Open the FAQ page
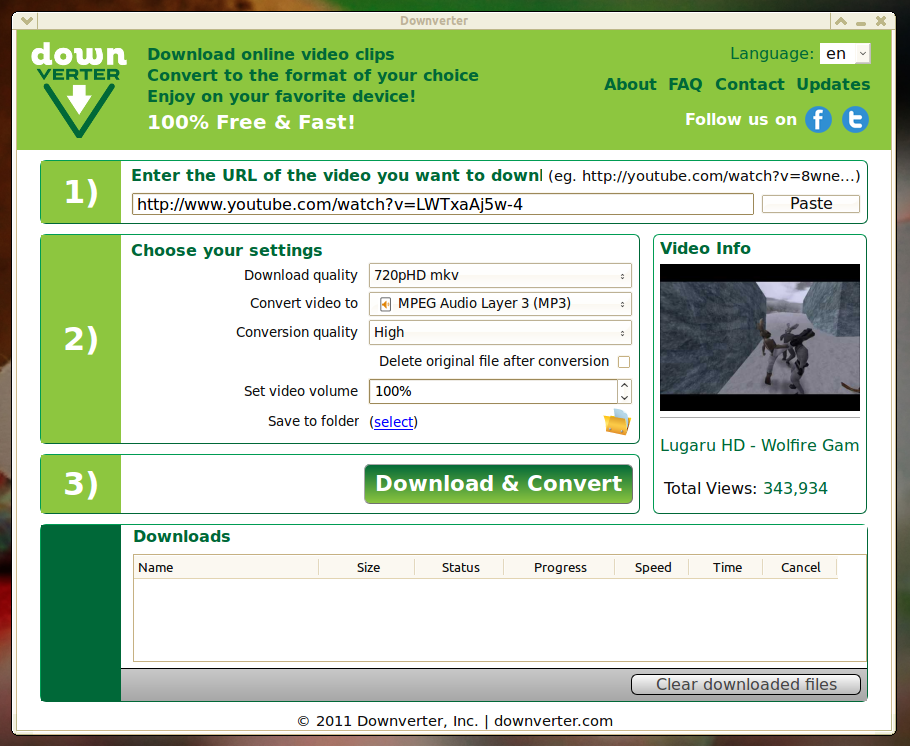 (x=685, y=84)
